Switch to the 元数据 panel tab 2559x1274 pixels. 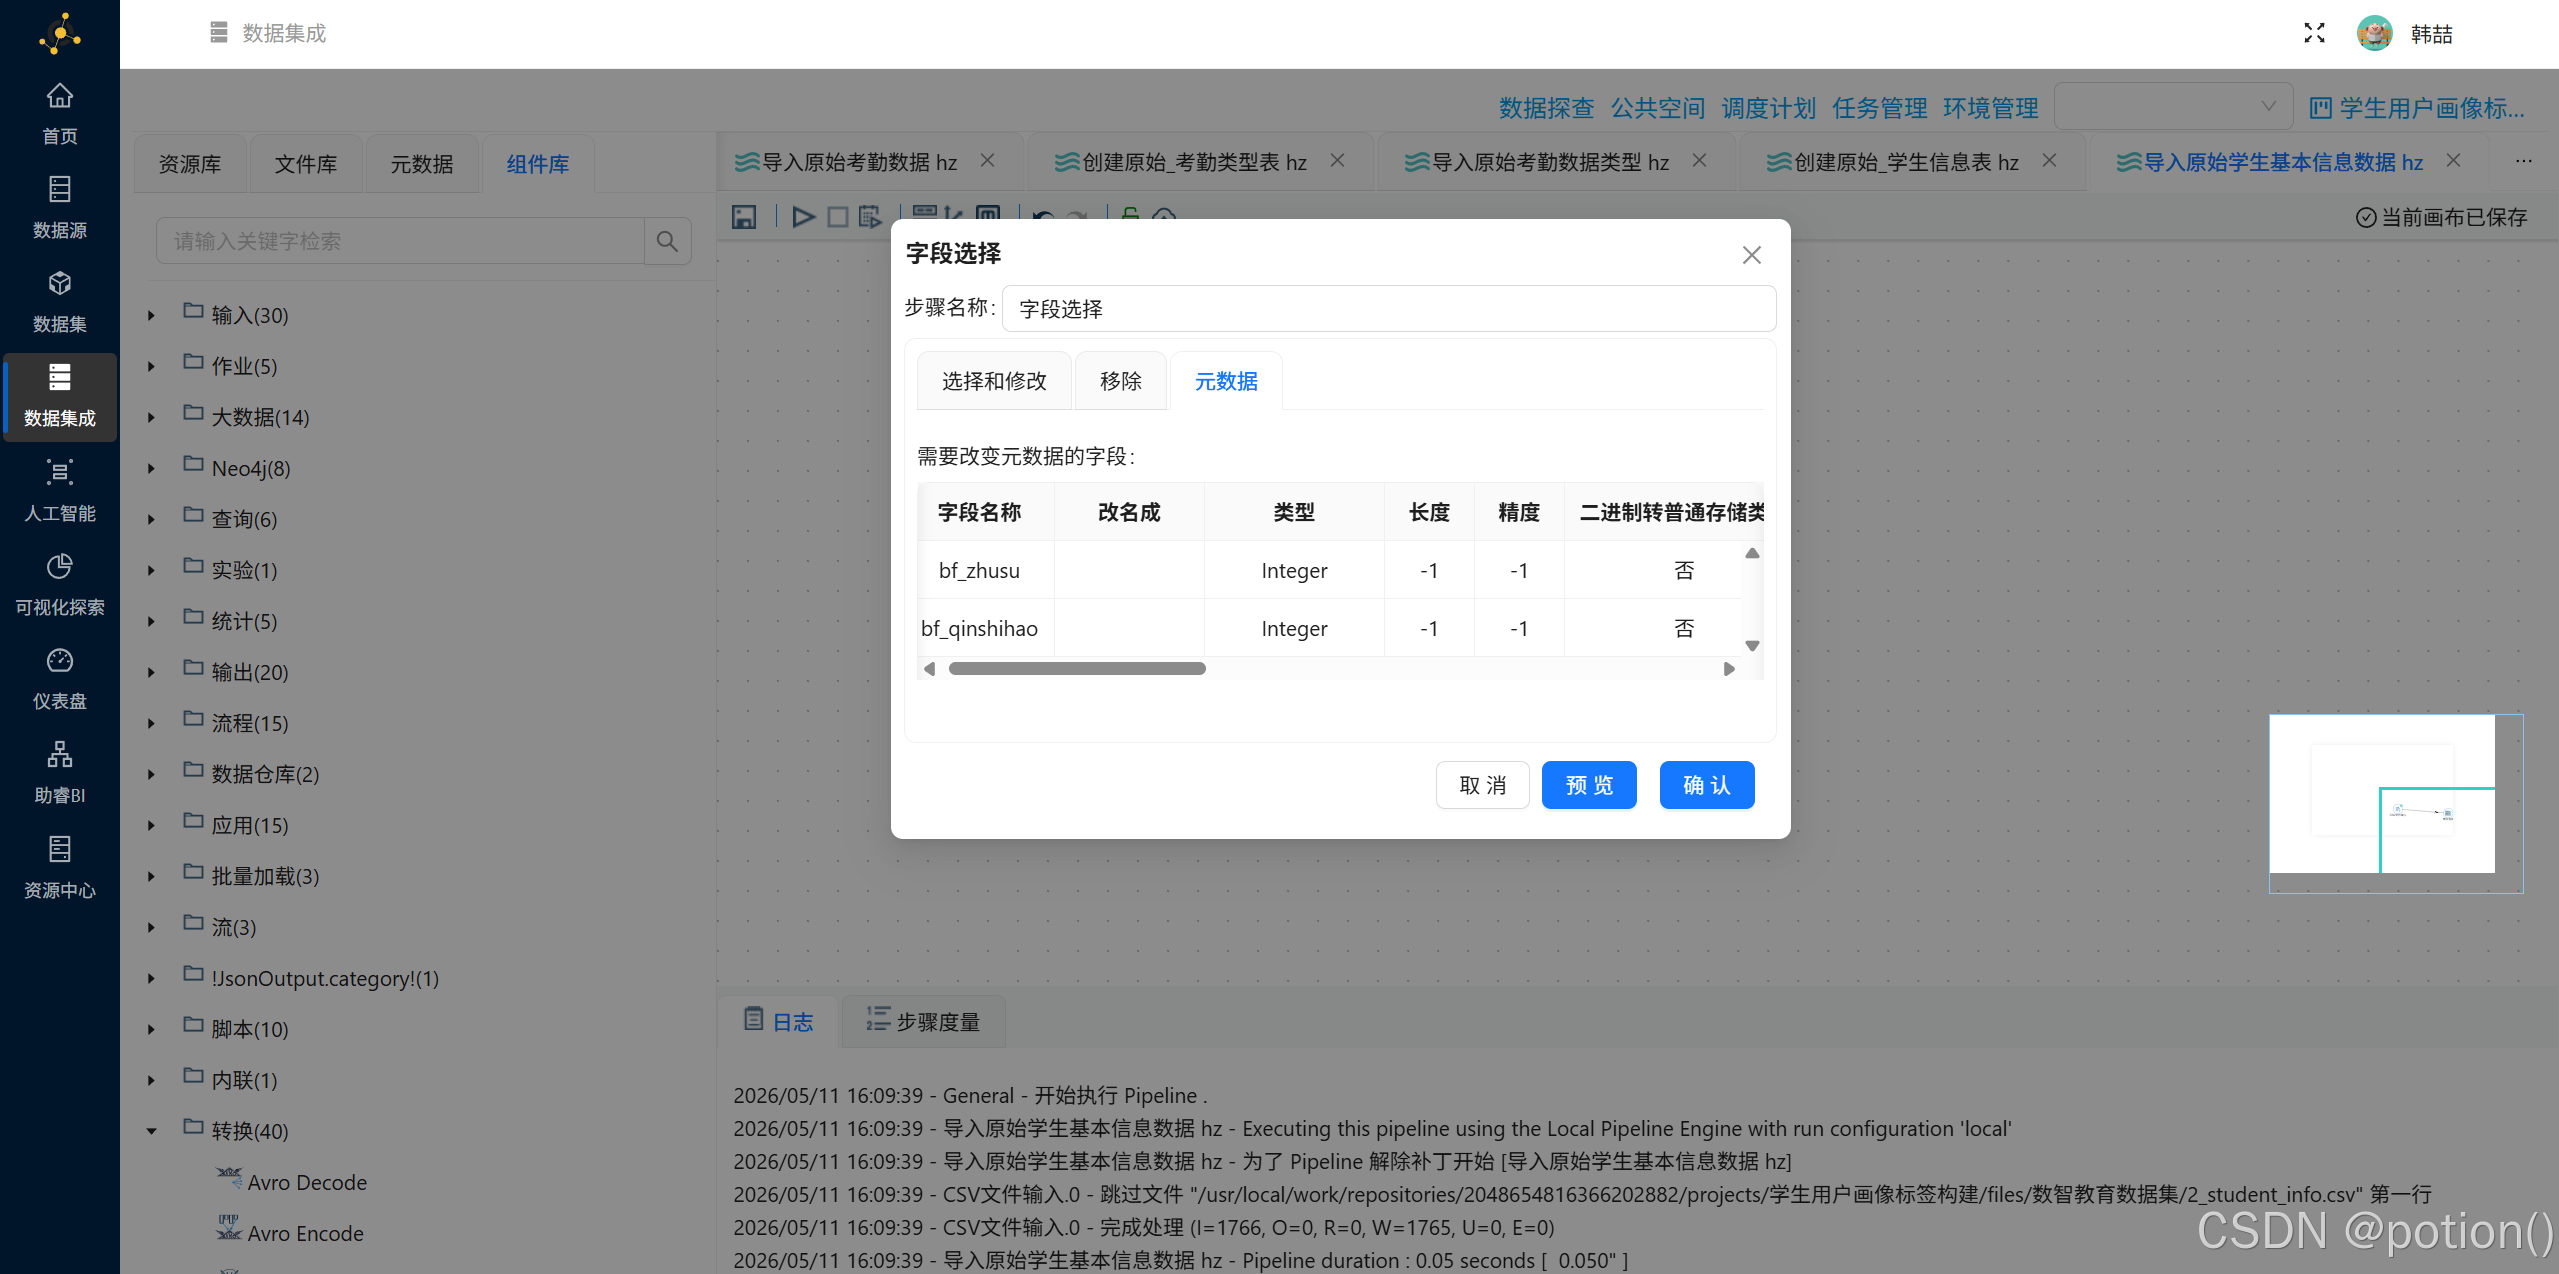pyautogui.click(x=422, y=164)
